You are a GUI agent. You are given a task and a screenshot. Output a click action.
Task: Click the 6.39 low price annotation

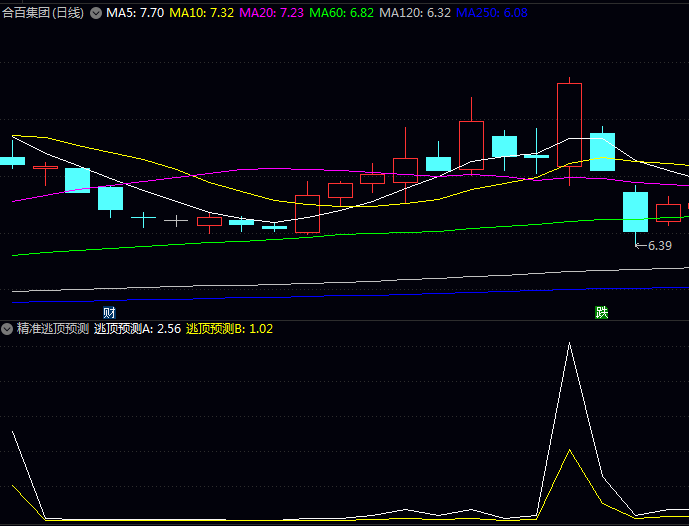point(659,245)
